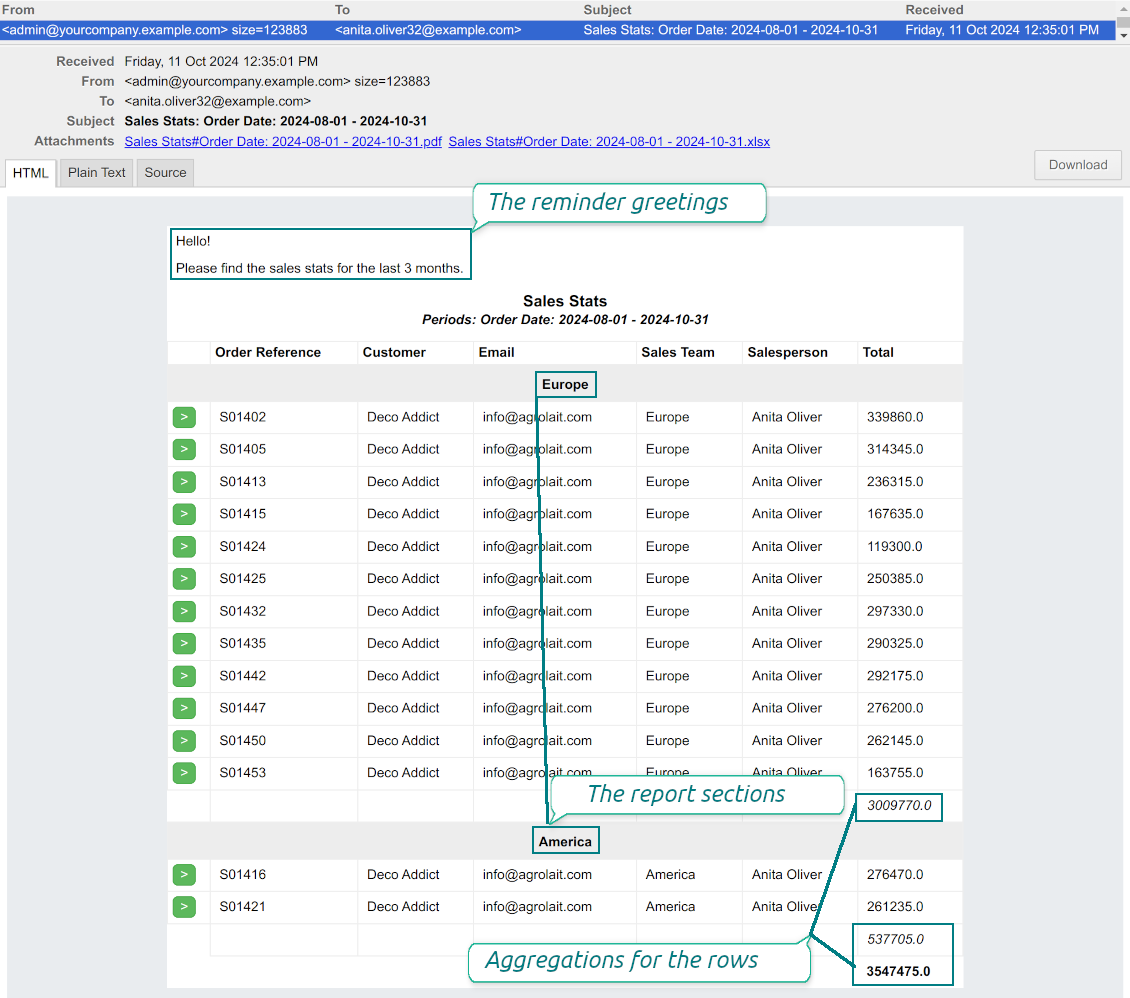Click the Periods Order Date subtitle
Viewport: 1130px width, 998px height.
565,320
